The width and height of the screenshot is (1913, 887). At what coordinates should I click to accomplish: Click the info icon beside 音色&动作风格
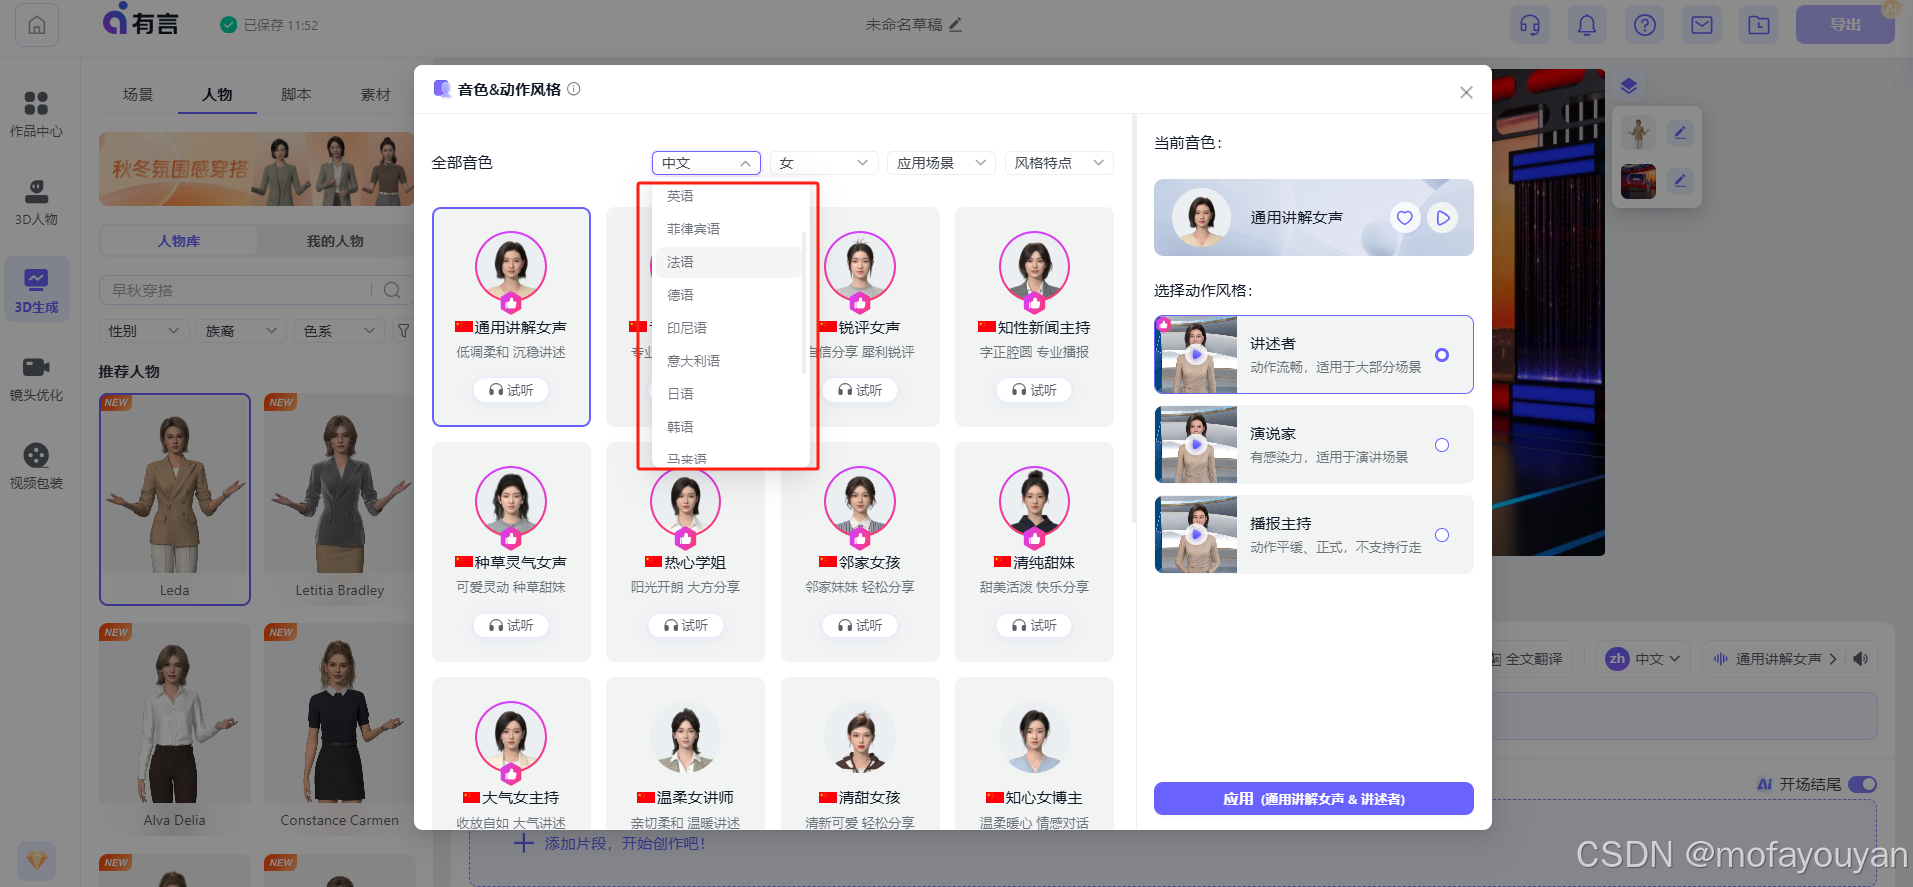pyautogui.click(x=574, y=89)
